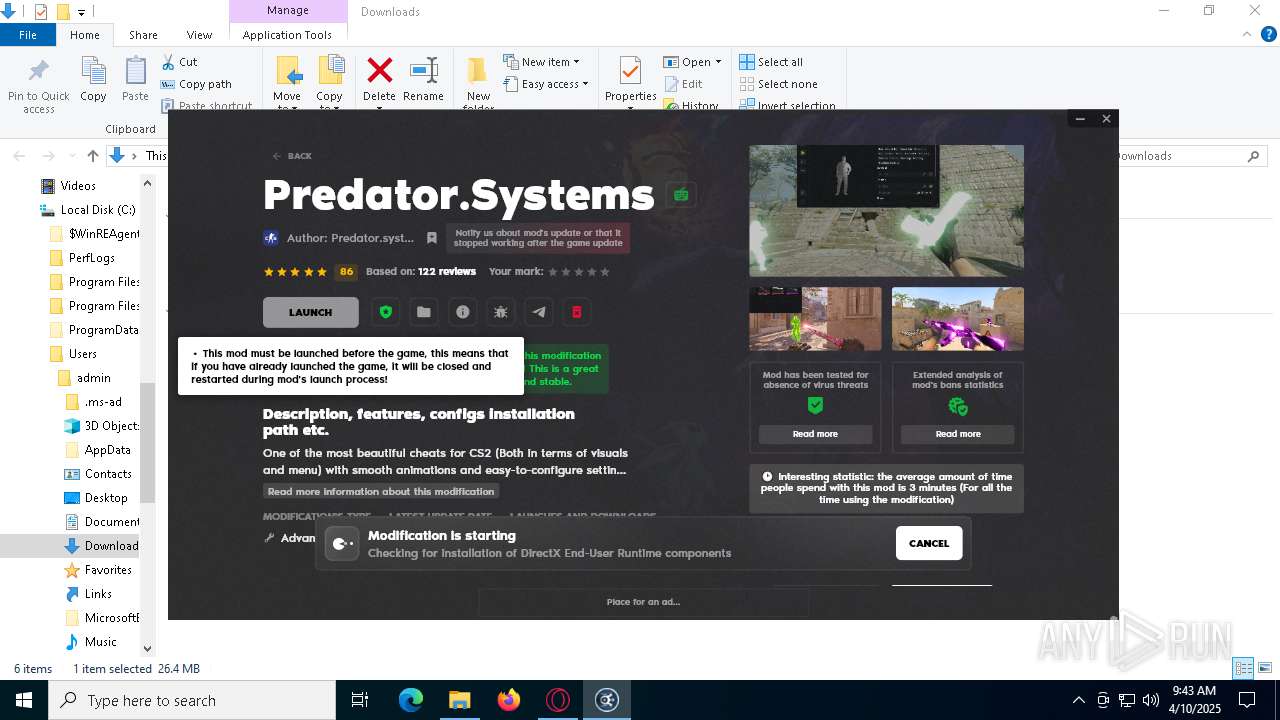The image size is (1280, 720).
Task: Report a bug using the bug icon
Action: click(501, 312)
